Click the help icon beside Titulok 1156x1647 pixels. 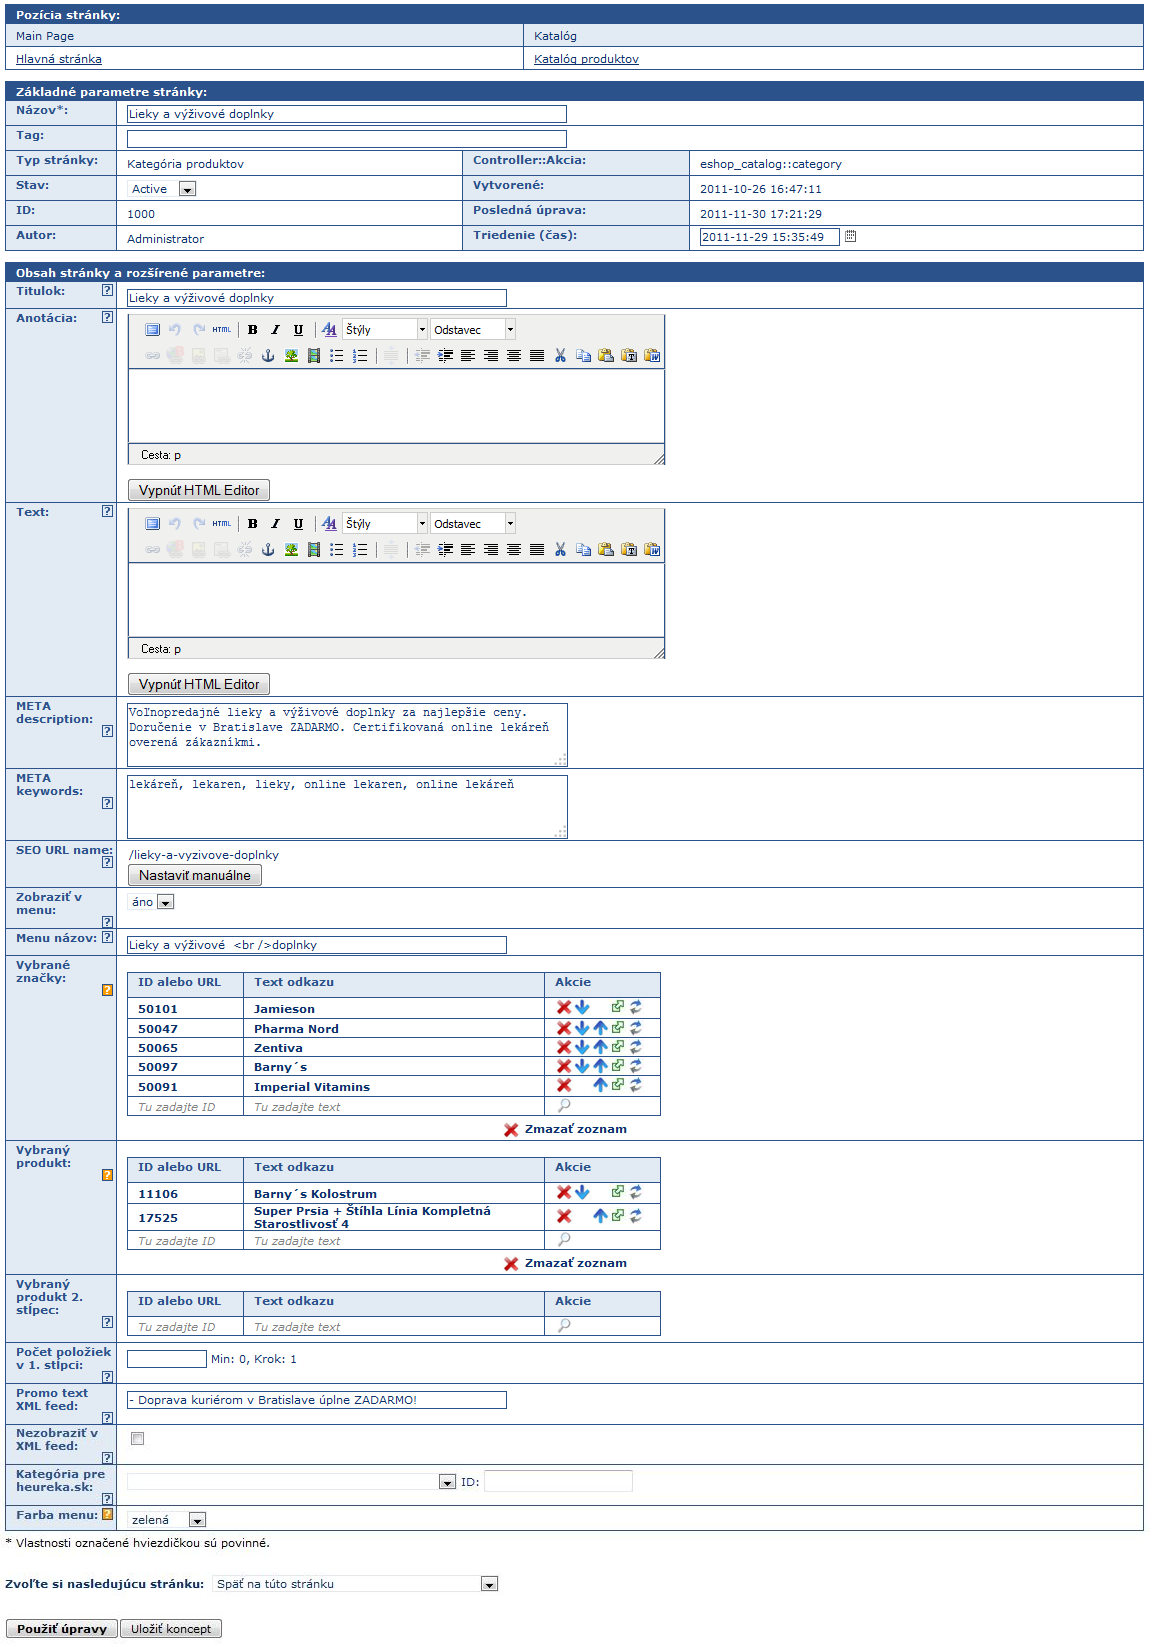pos(107,291)
